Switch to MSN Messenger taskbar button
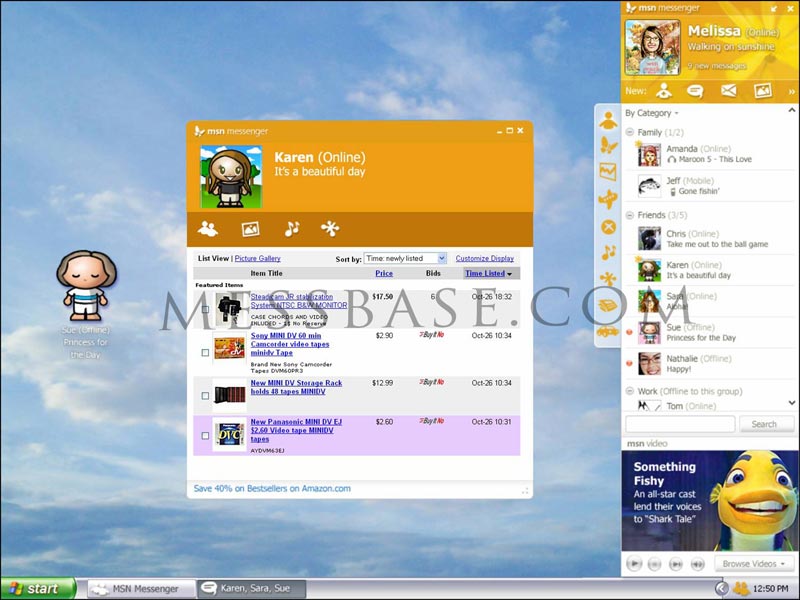800x600 pixels. coord(141,589)
